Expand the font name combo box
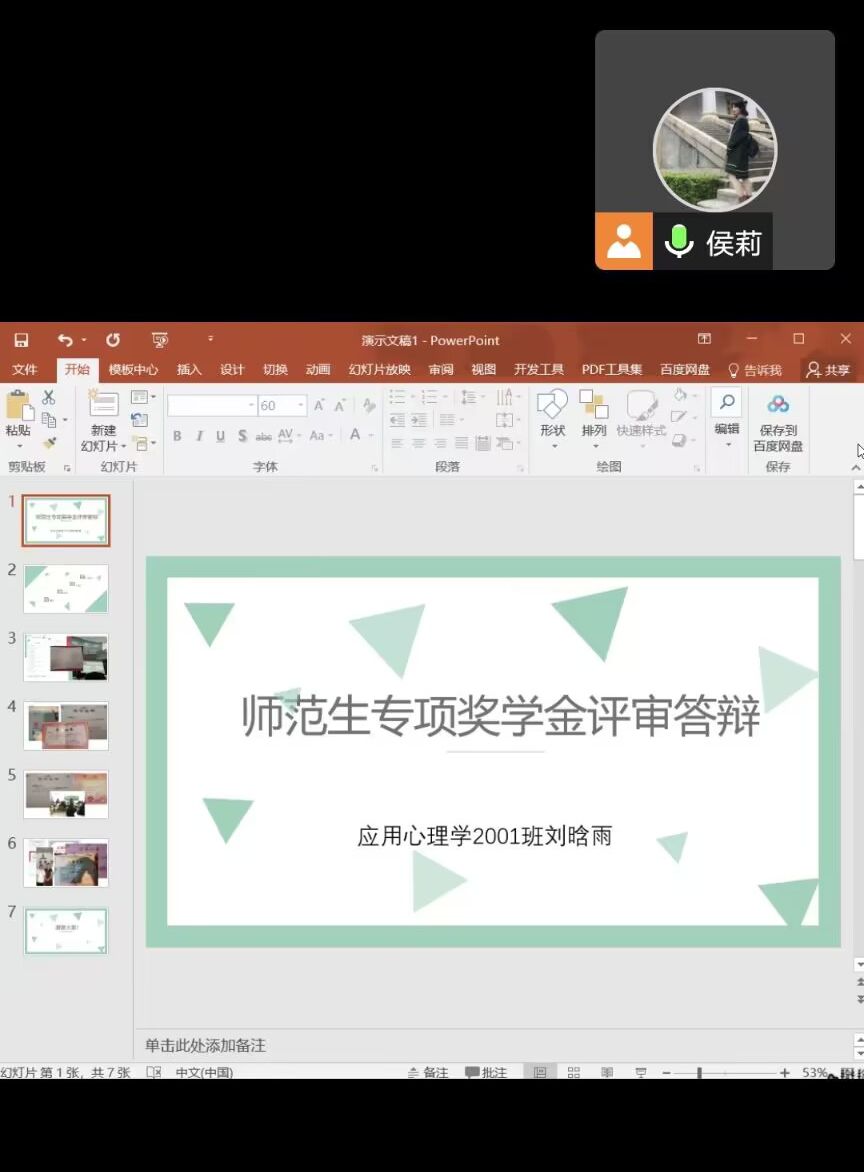The width and height of the screenshot is (864, 1172). point(251,406)
